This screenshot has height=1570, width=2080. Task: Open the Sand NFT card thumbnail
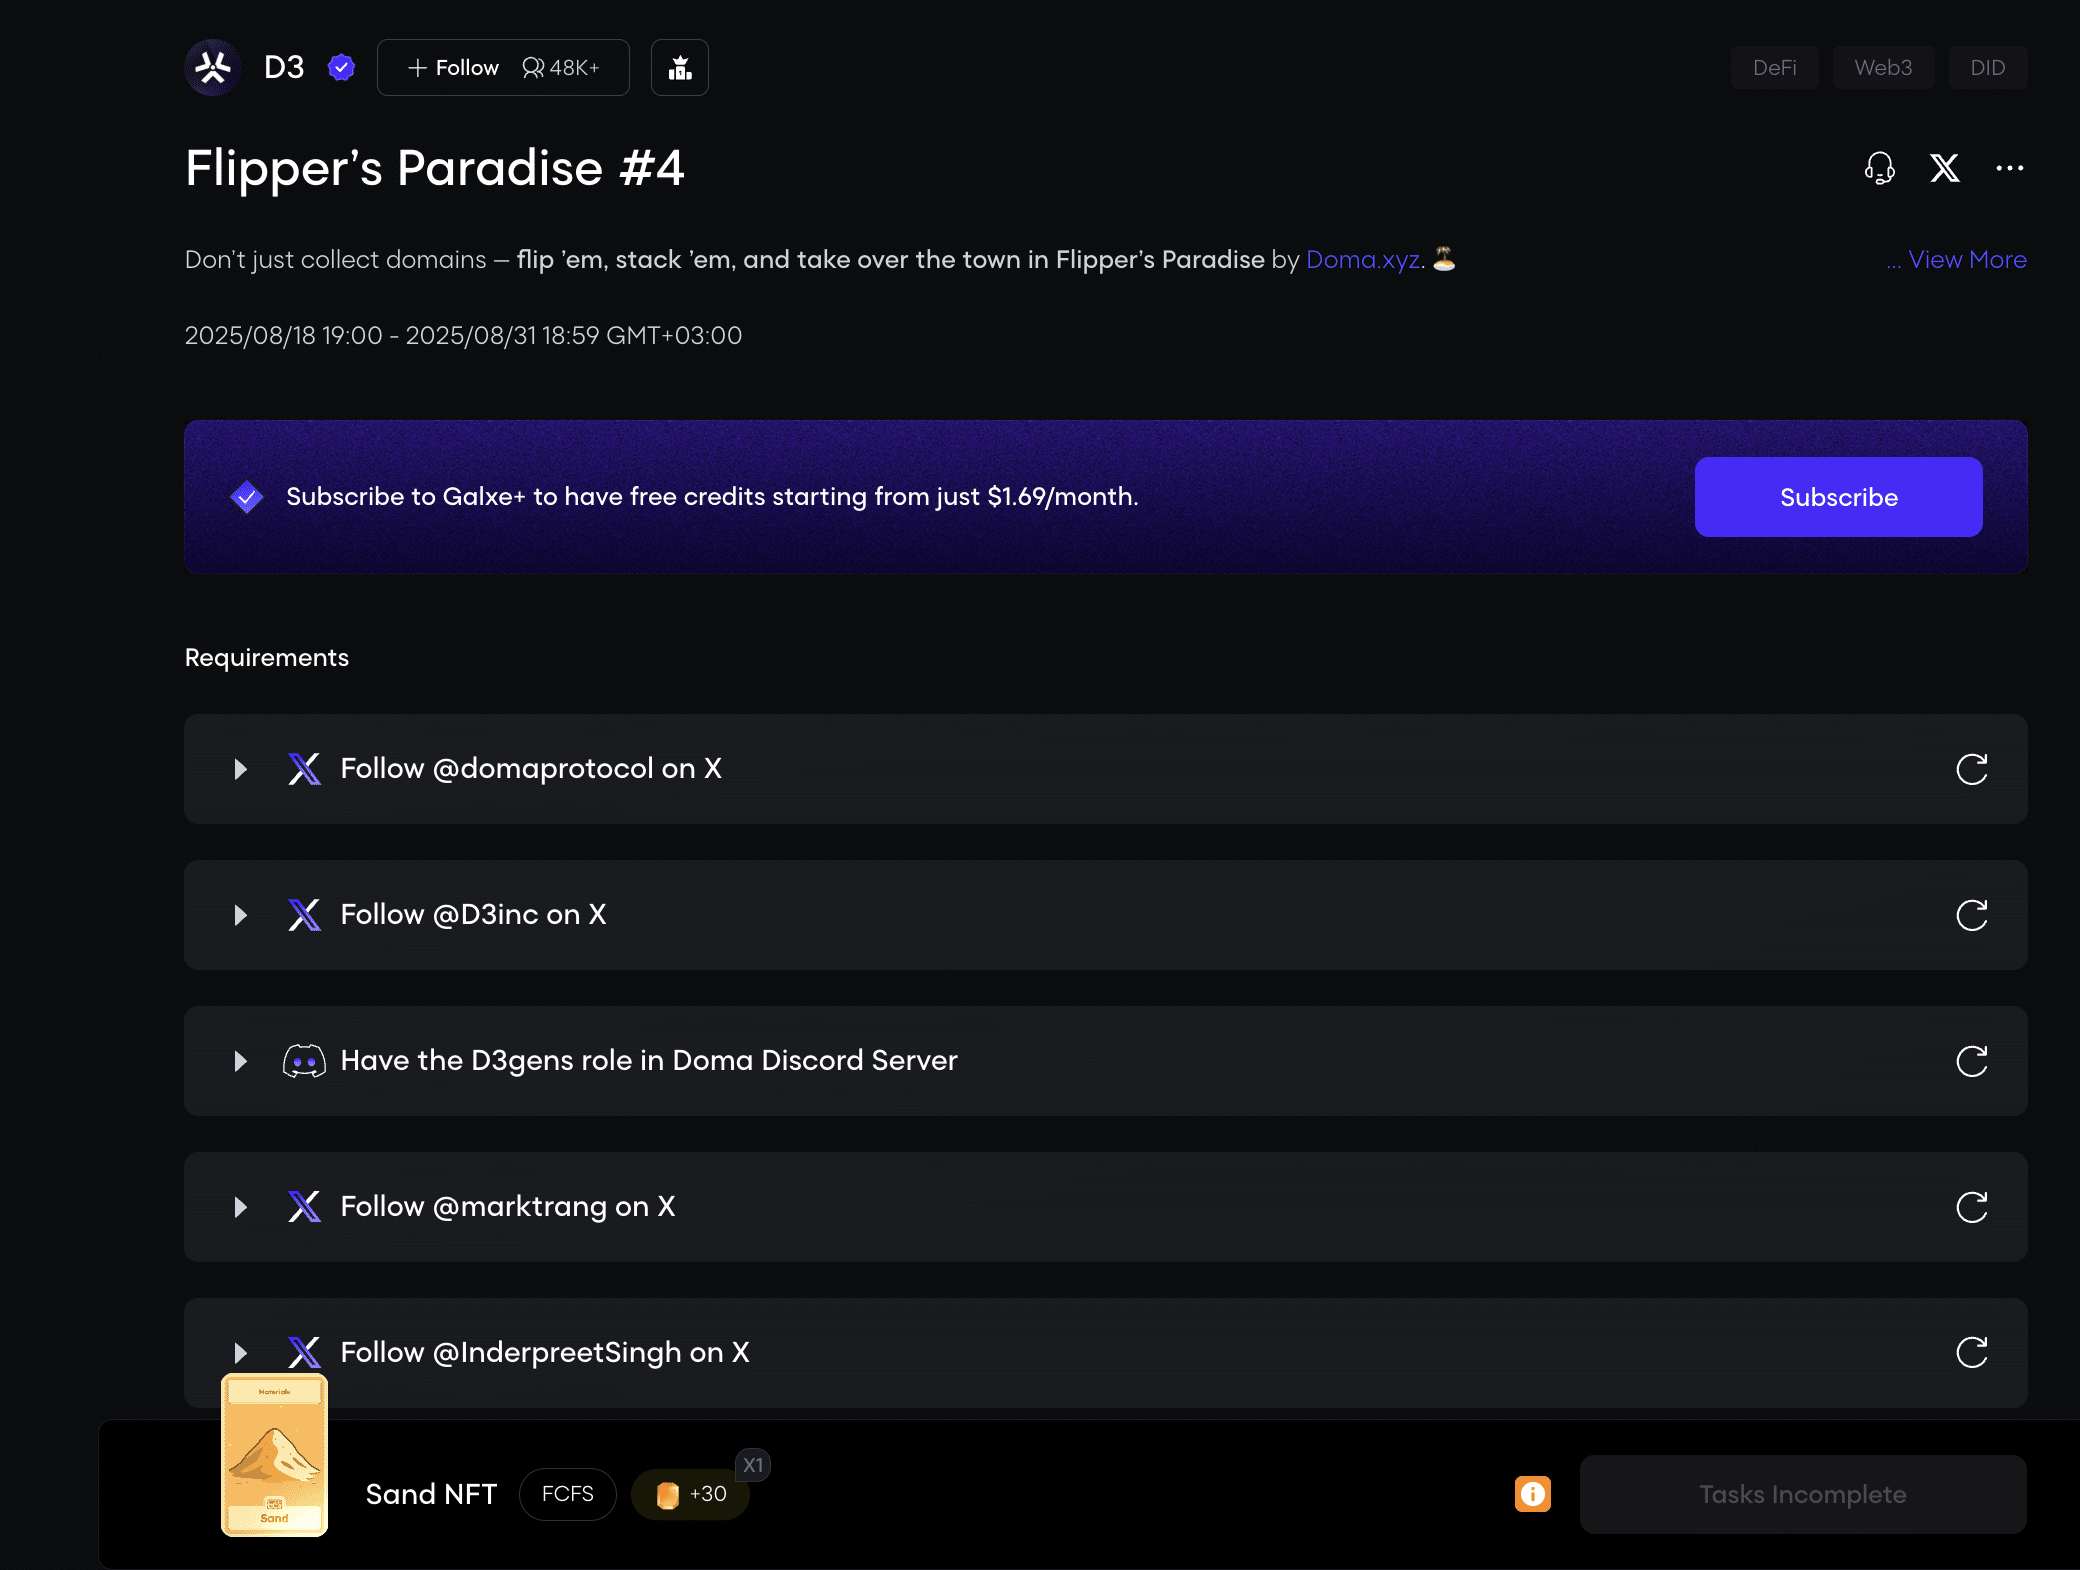coord(274,1455)
